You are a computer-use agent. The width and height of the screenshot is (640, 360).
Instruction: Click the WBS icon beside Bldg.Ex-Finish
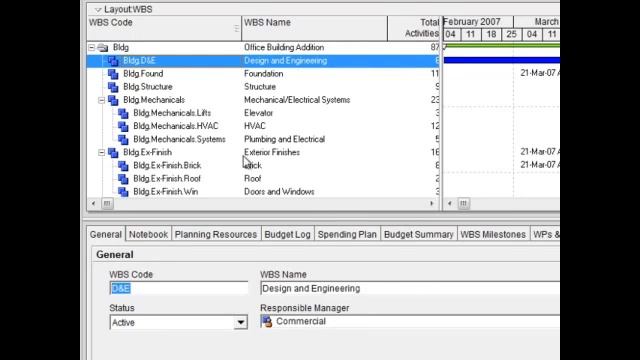click(113, 152)
